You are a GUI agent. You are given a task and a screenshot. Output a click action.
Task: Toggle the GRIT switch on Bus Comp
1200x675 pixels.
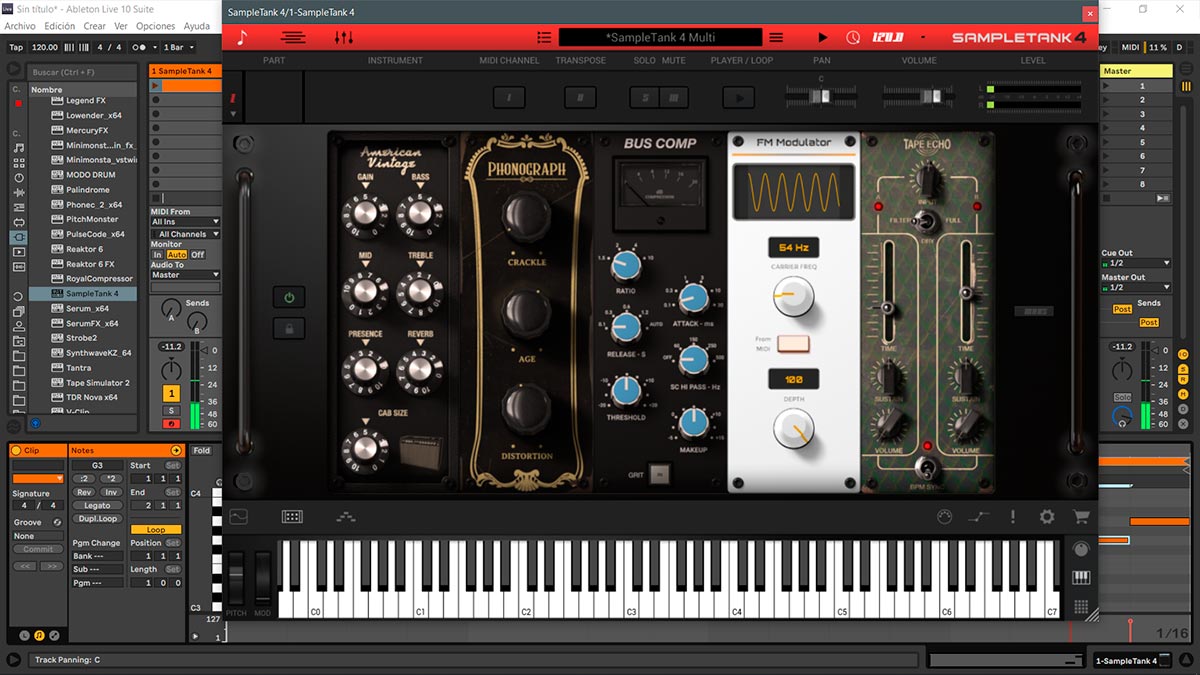click(x=658, y=475)
